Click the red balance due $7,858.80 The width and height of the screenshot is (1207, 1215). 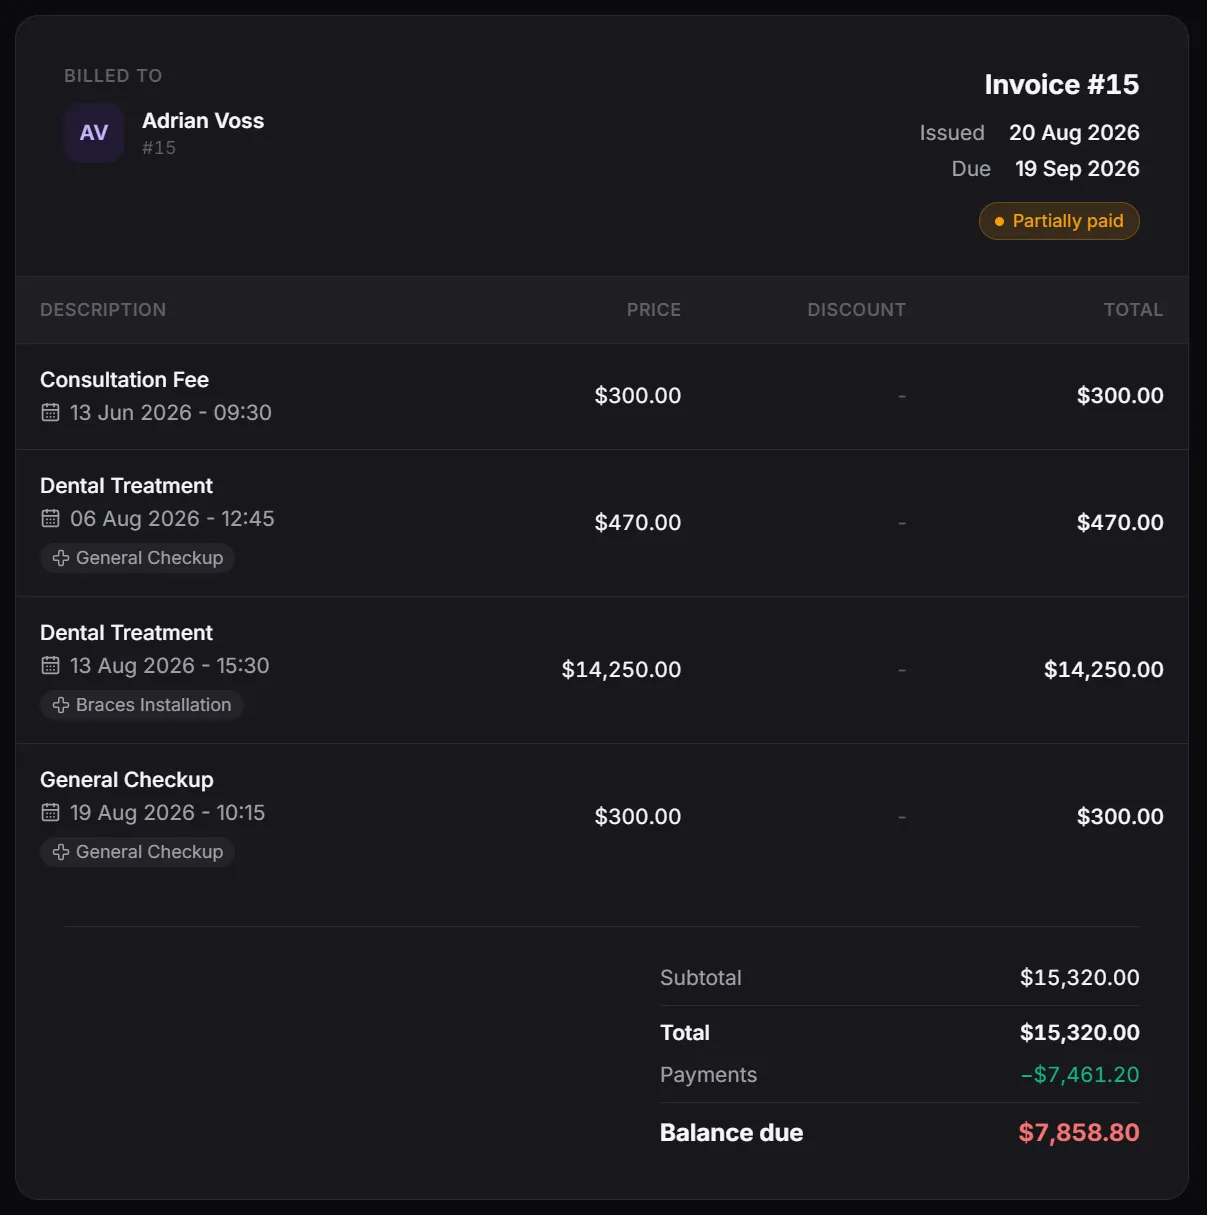(1079, 1133)
